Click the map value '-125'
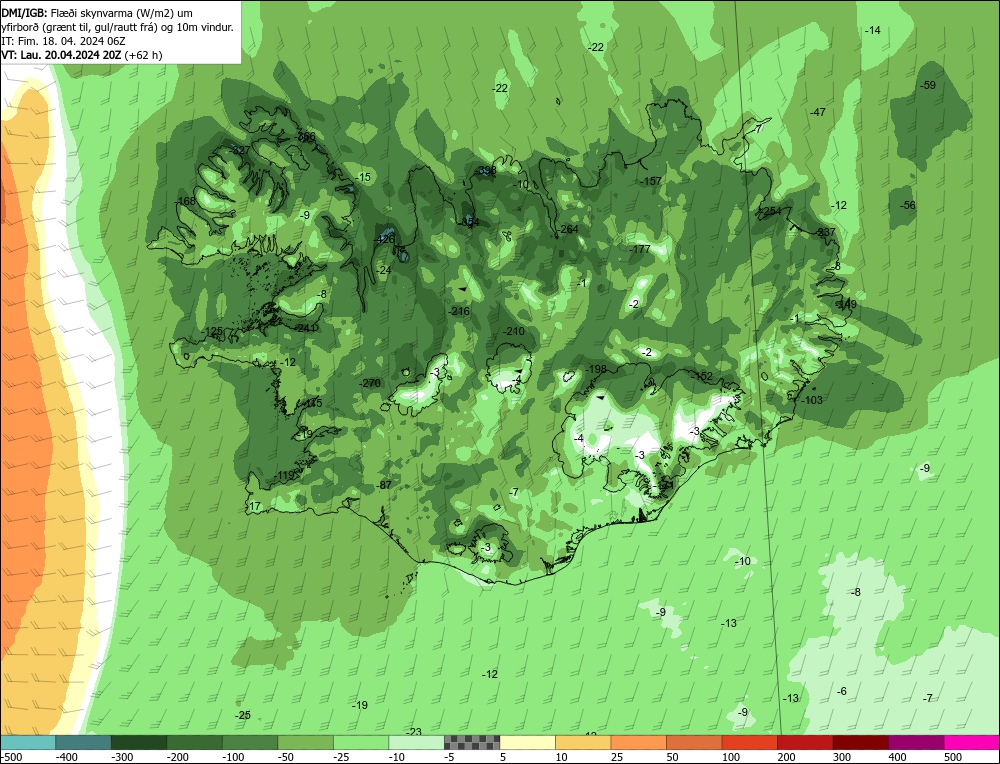 212,332
